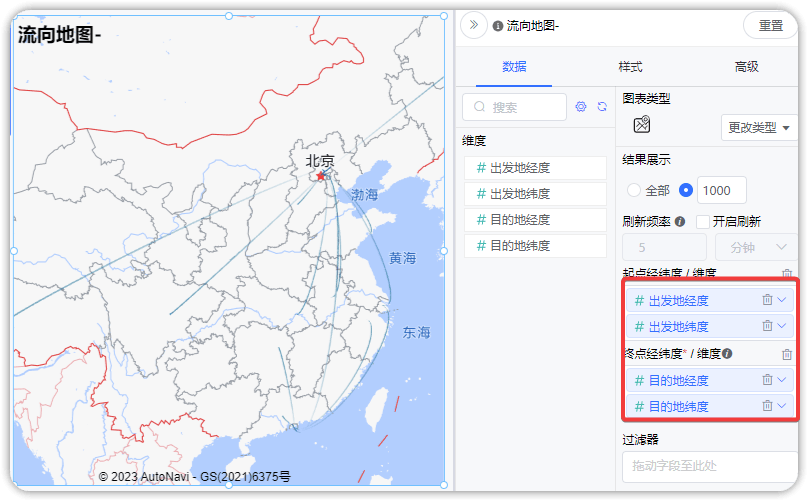Delete 出发地经度 from start point fields

pos(767,300)
